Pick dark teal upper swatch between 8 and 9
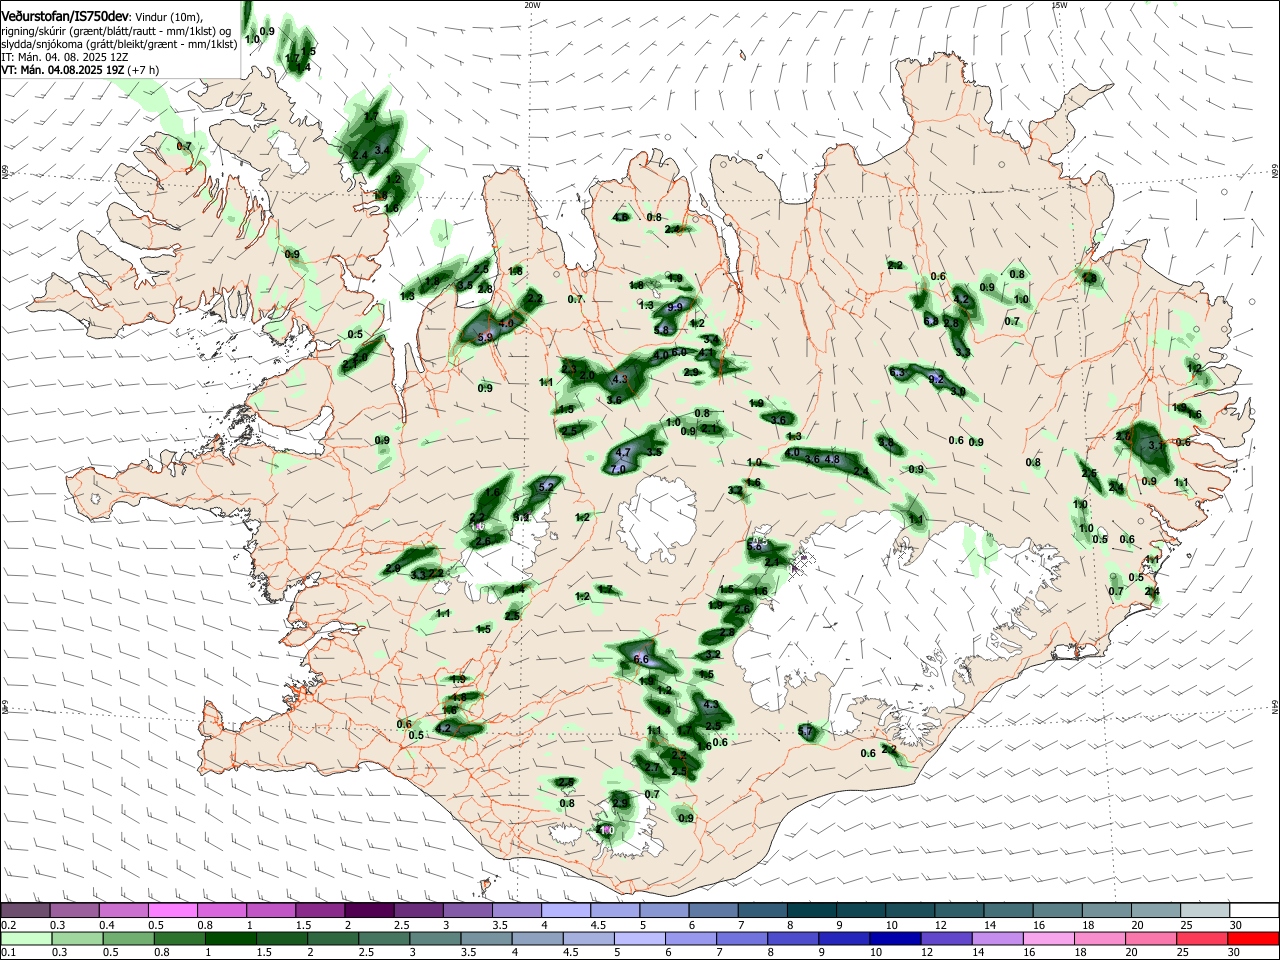 click(x=812, y=911)
